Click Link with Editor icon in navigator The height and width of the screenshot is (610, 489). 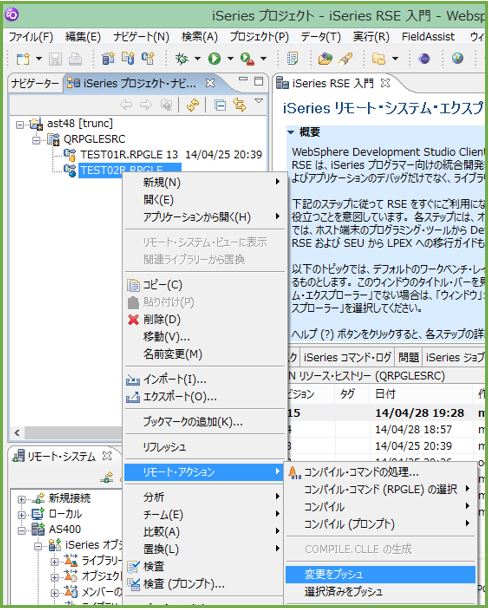[x=240, y=104]
